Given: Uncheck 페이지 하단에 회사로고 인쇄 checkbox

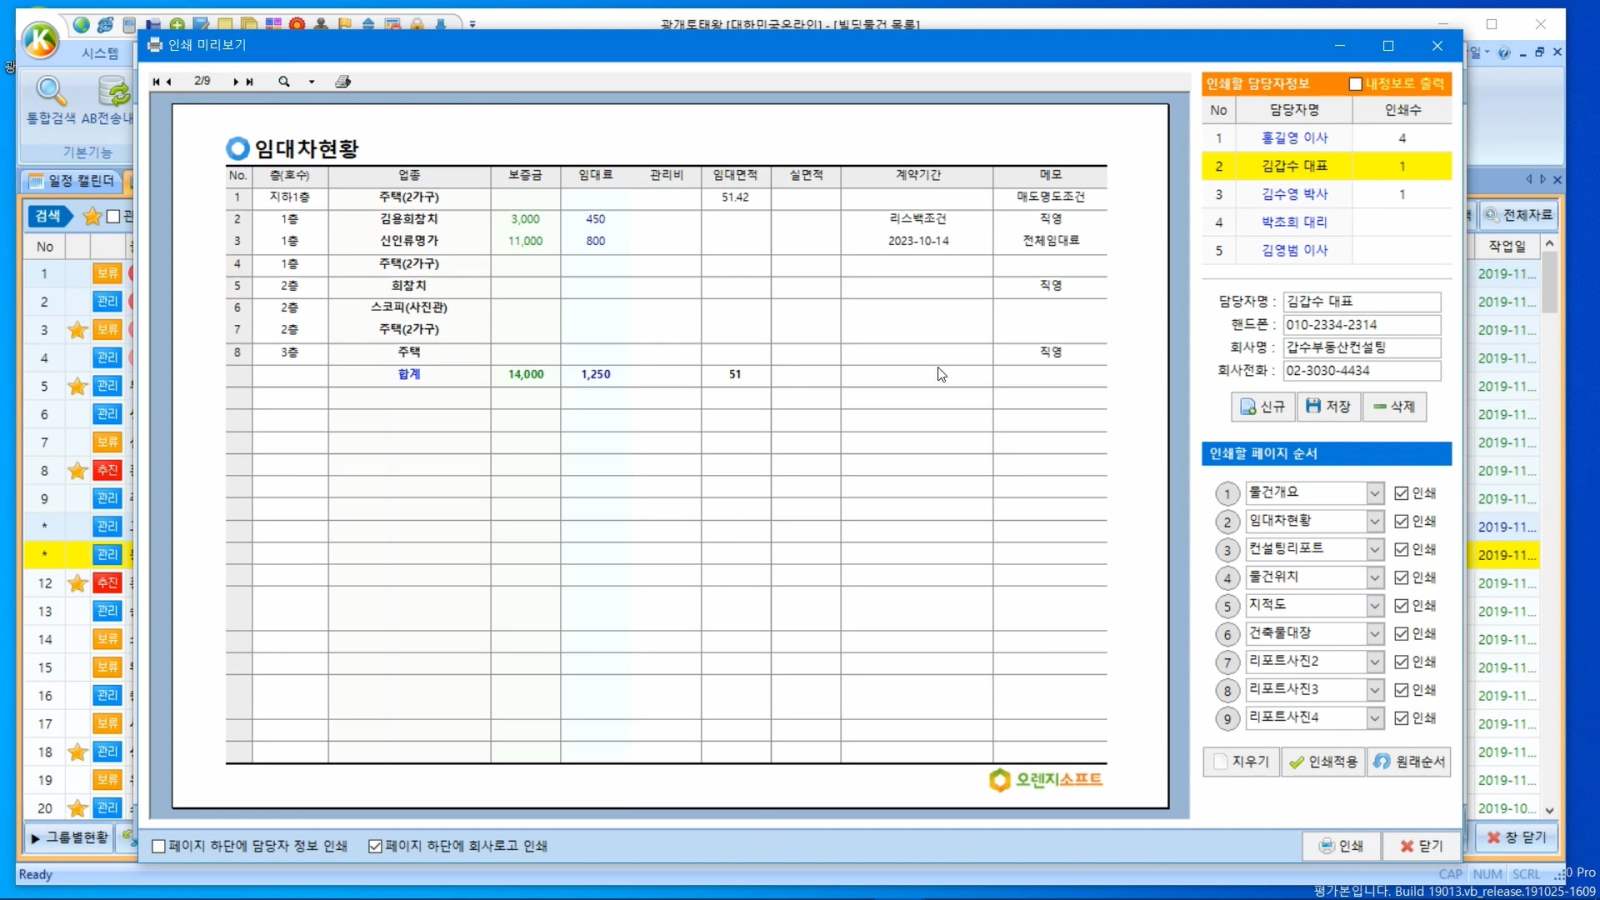Looking at the screenshot, I should pos(375,846).
